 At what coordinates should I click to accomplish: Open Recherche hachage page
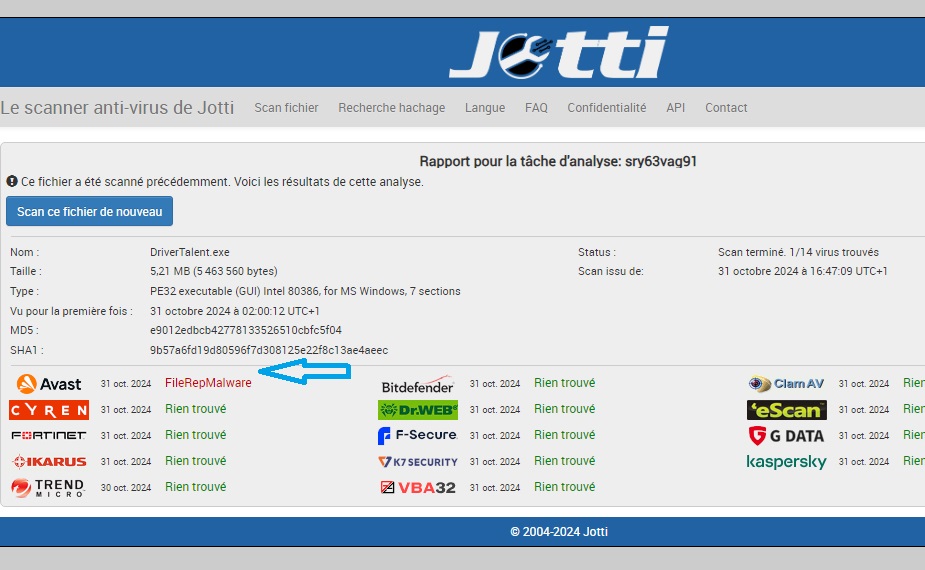[392, 107]
